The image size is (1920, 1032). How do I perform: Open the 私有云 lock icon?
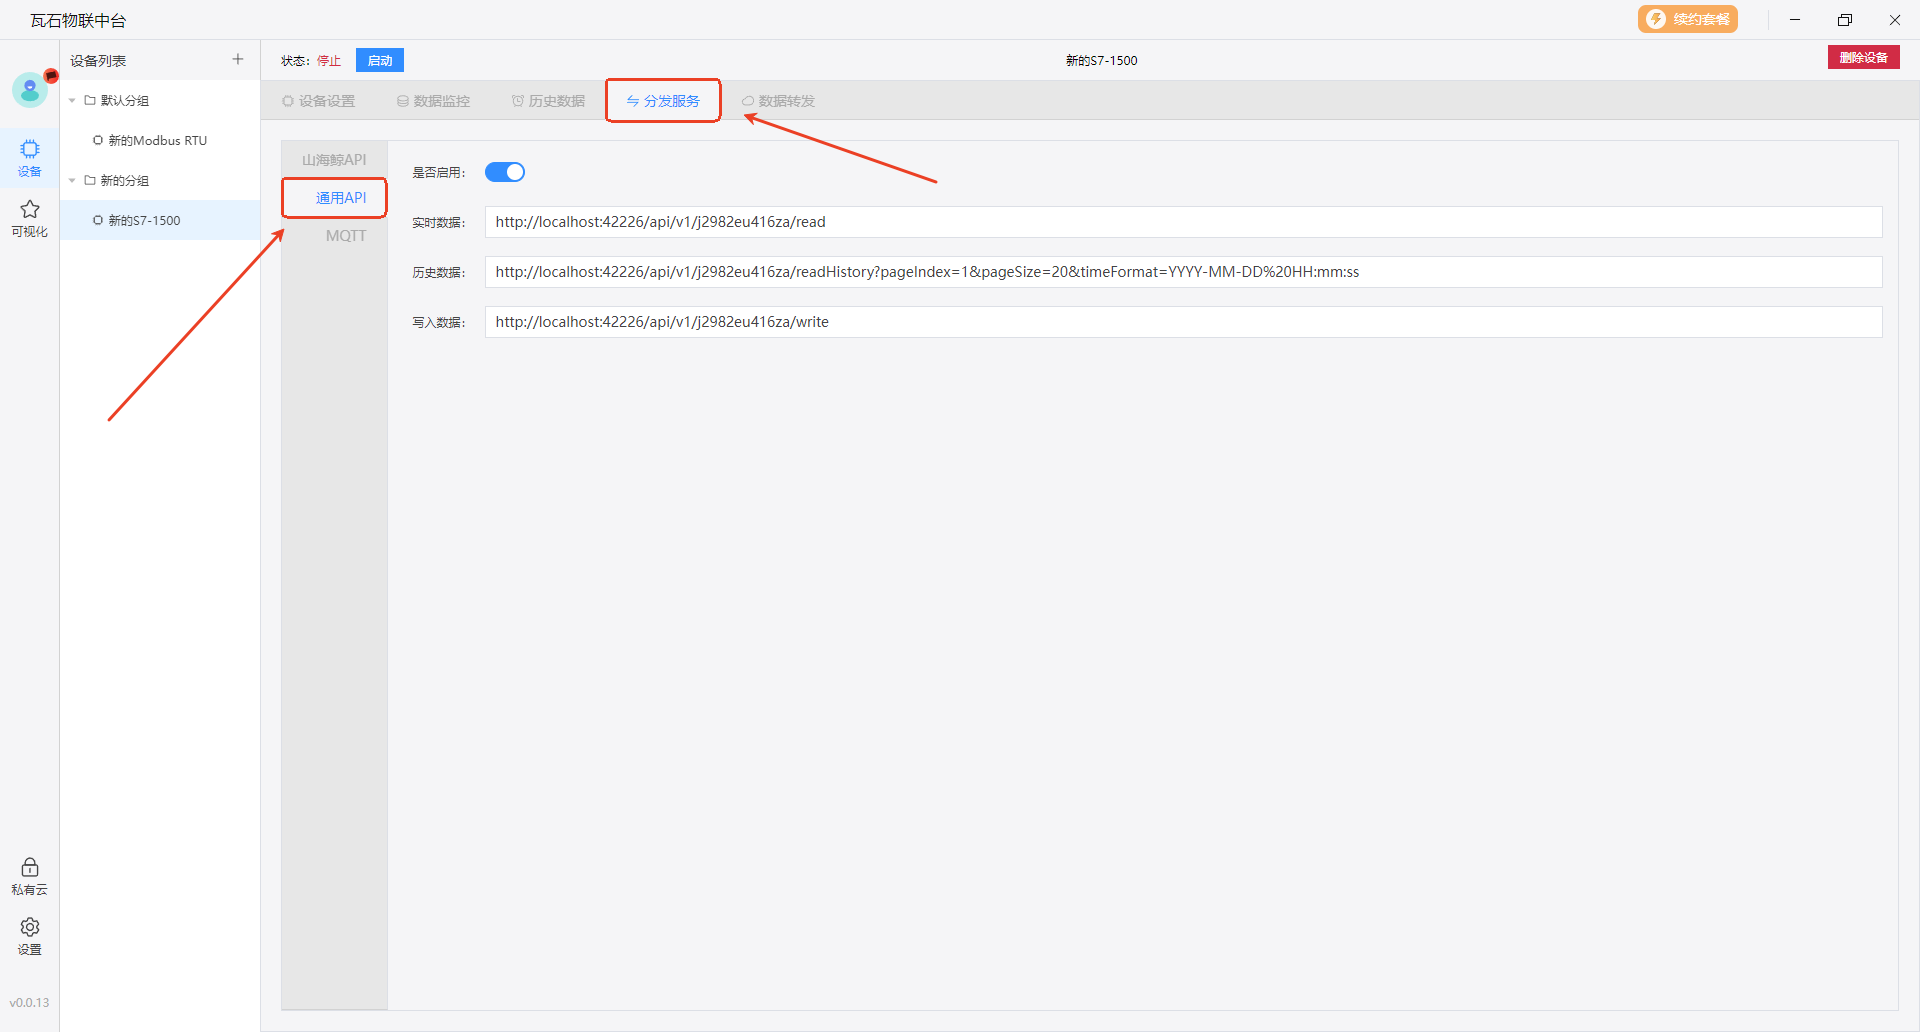tap(30, 875)
